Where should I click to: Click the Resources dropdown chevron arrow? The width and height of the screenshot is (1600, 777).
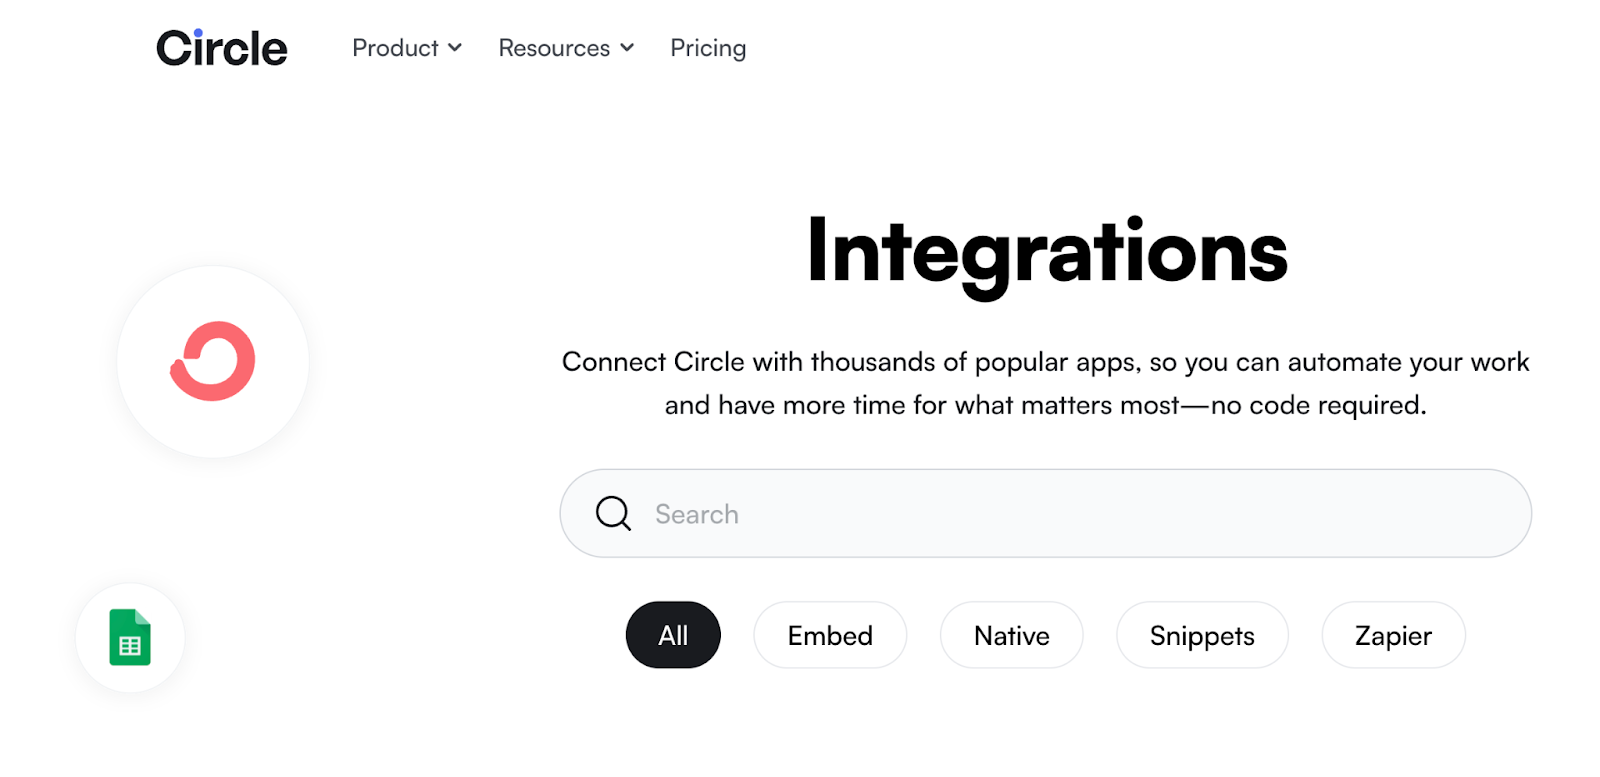pyautogui.click(x=627, y=47)
